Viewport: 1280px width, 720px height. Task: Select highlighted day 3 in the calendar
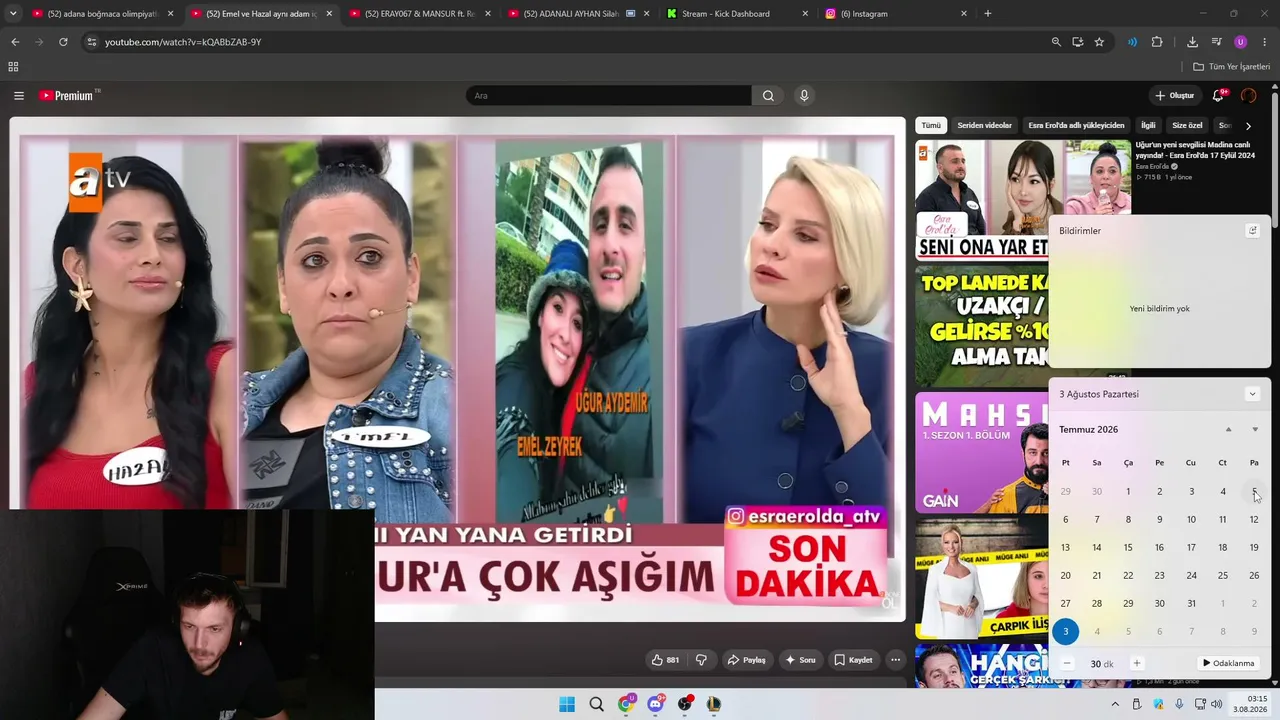coord(1066,631)
